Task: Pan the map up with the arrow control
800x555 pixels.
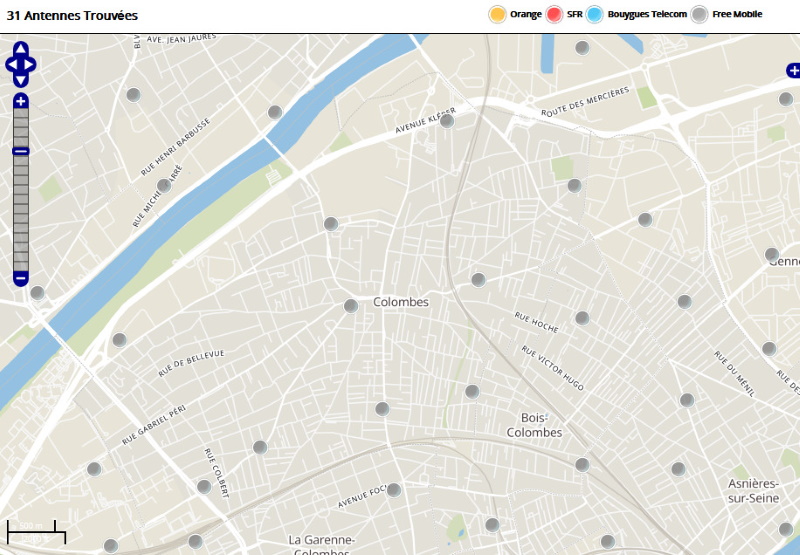Action: click(21, 48)
